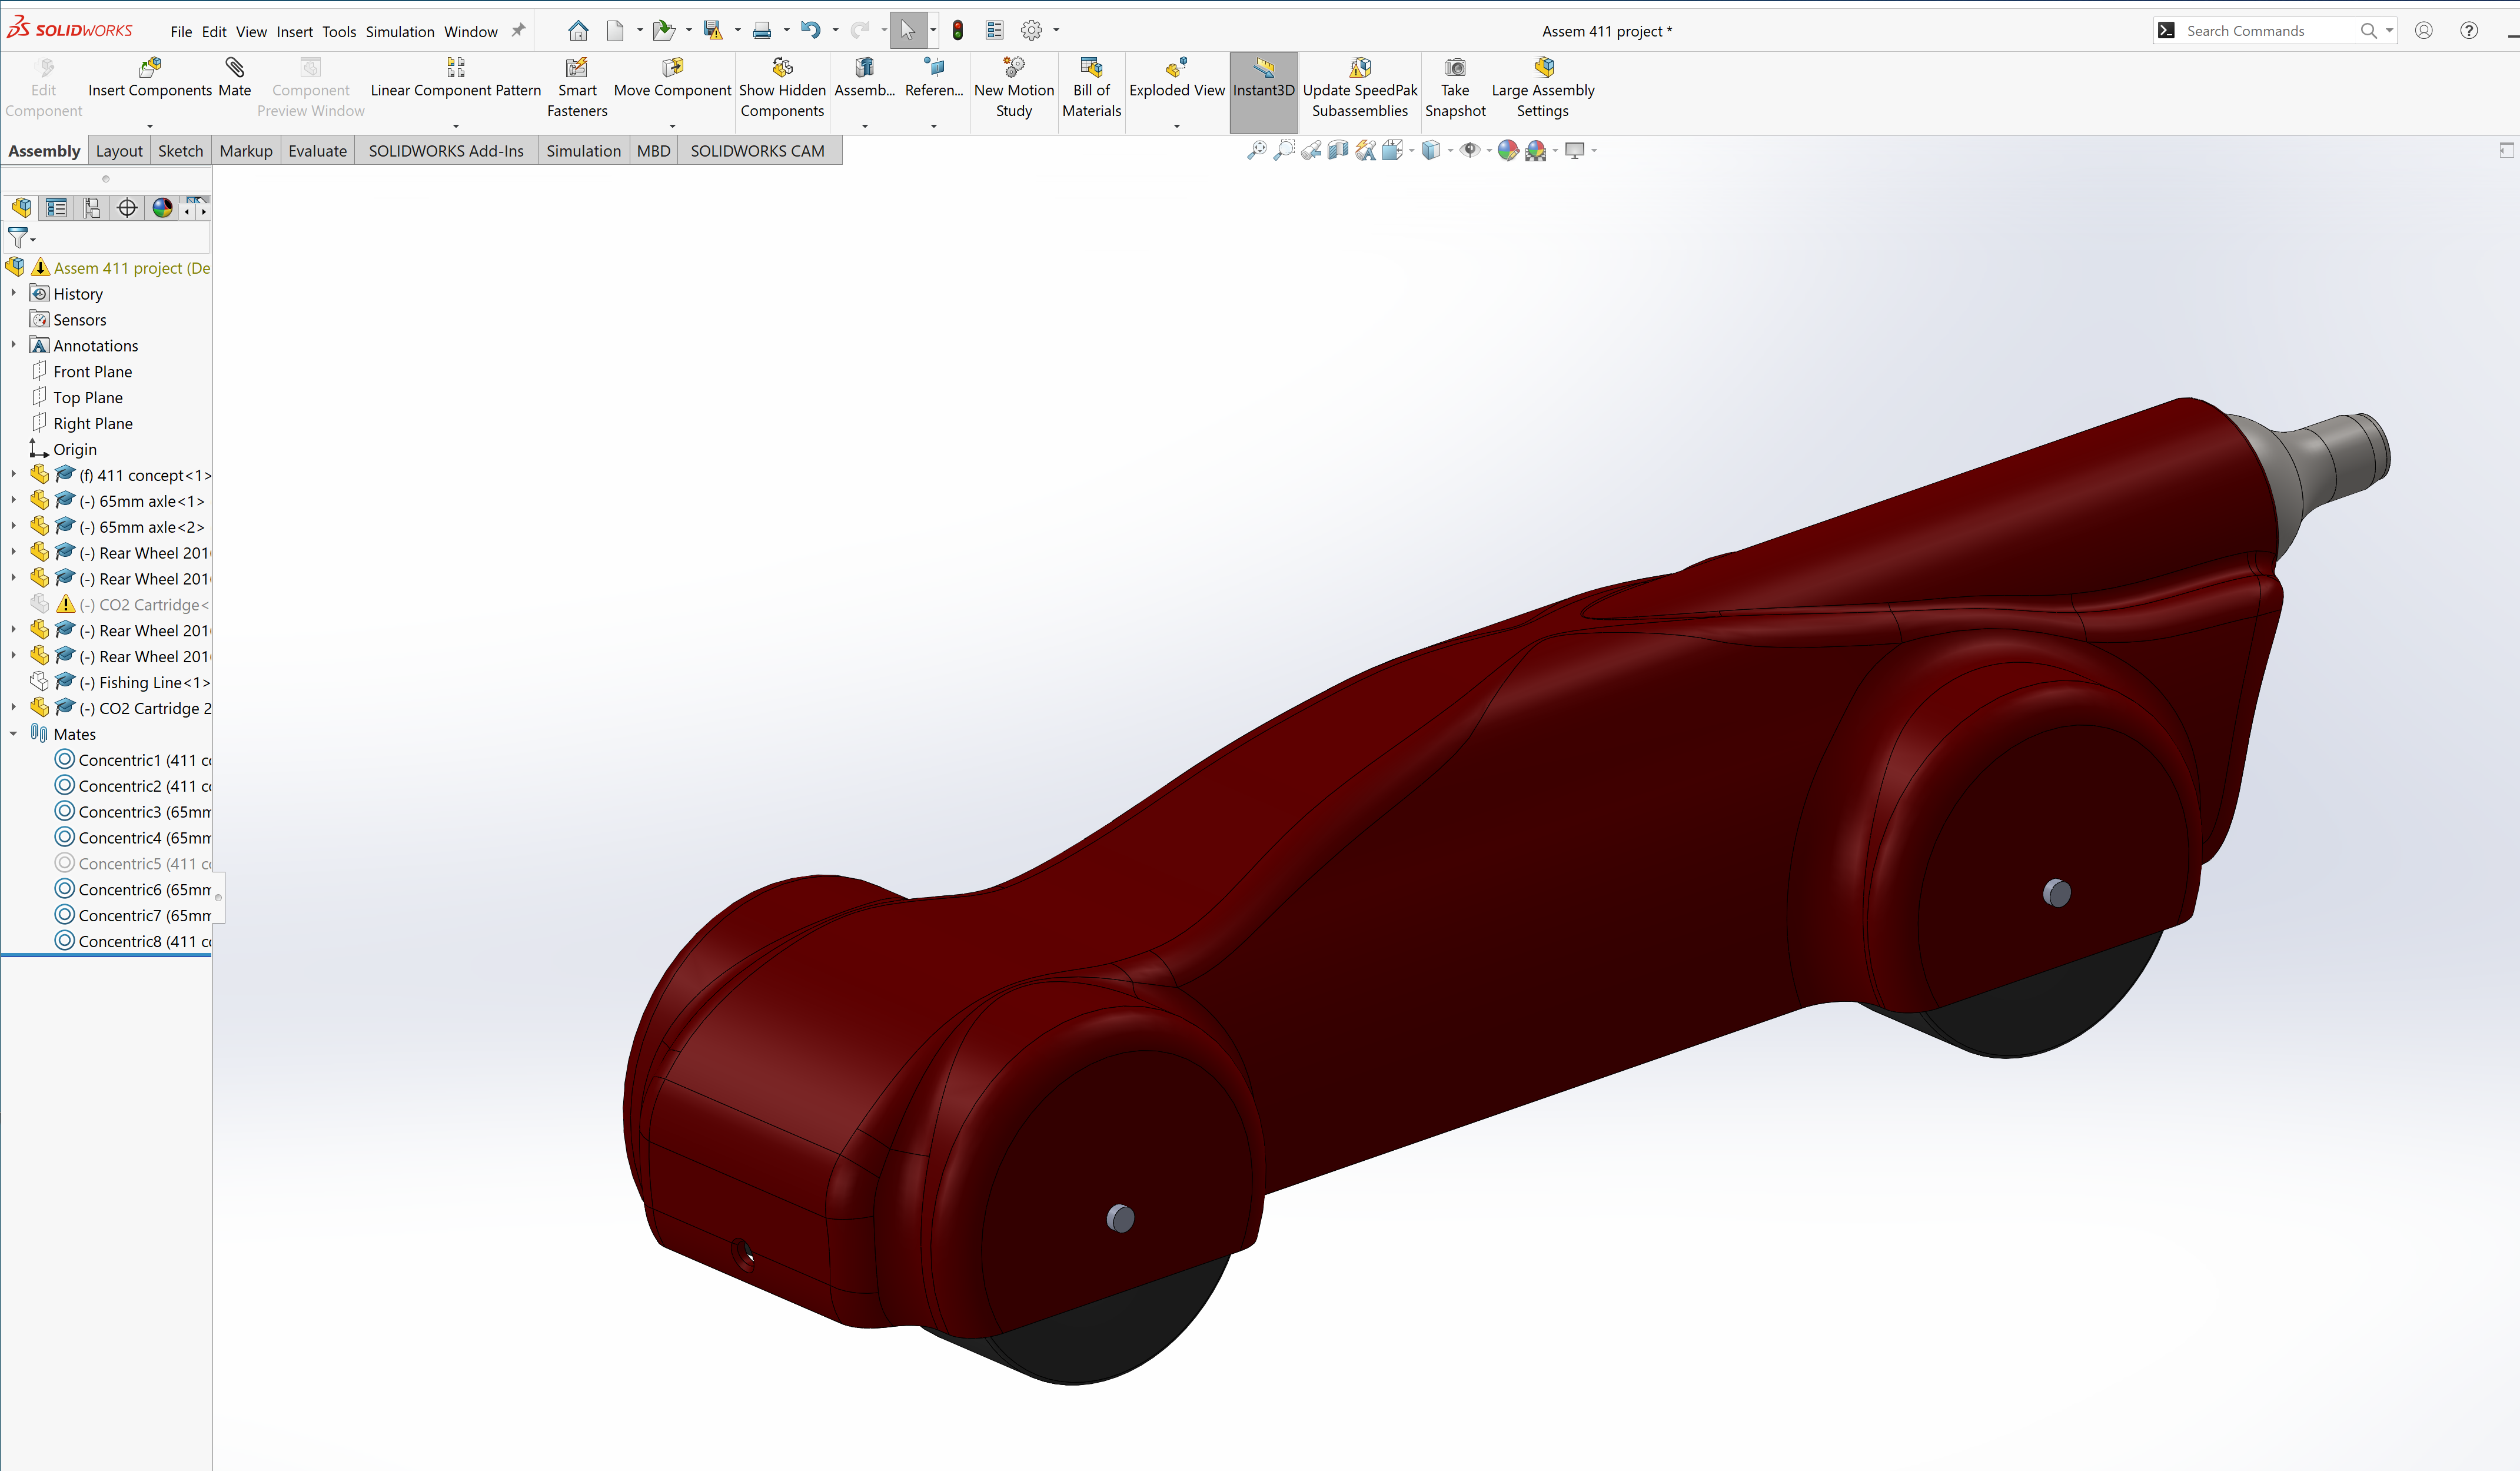Click the Help question mark button

[x=2469, y=31]
